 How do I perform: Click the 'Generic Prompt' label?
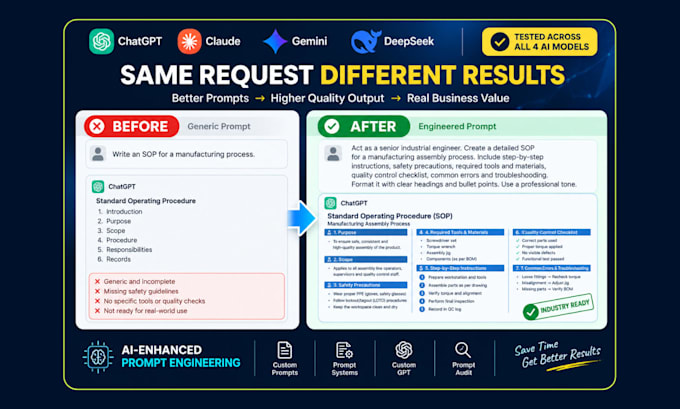(x=219, y=126)
